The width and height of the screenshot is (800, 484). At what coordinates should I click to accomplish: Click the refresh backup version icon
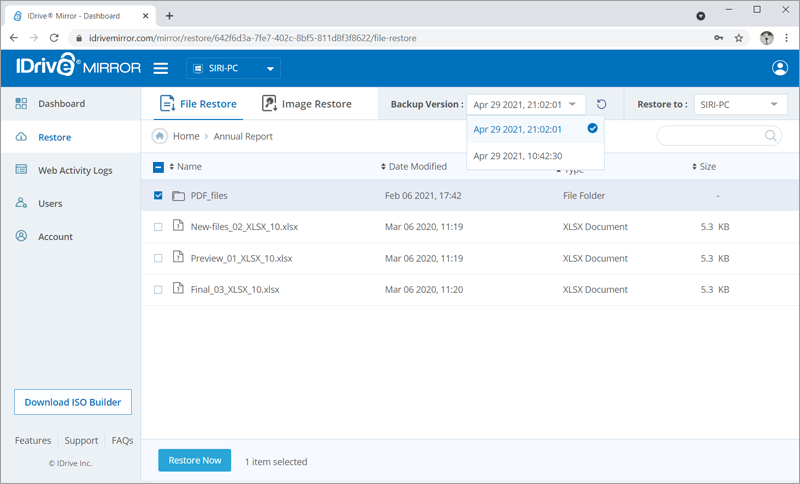(601, 104)
